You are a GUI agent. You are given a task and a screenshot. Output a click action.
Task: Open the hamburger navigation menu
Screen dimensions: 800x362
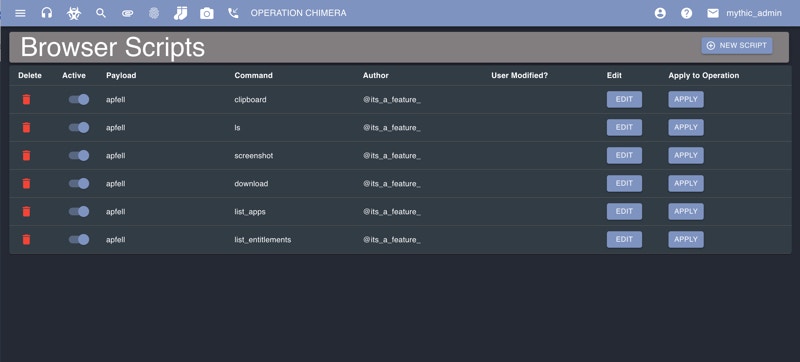(x=20, y=13)
